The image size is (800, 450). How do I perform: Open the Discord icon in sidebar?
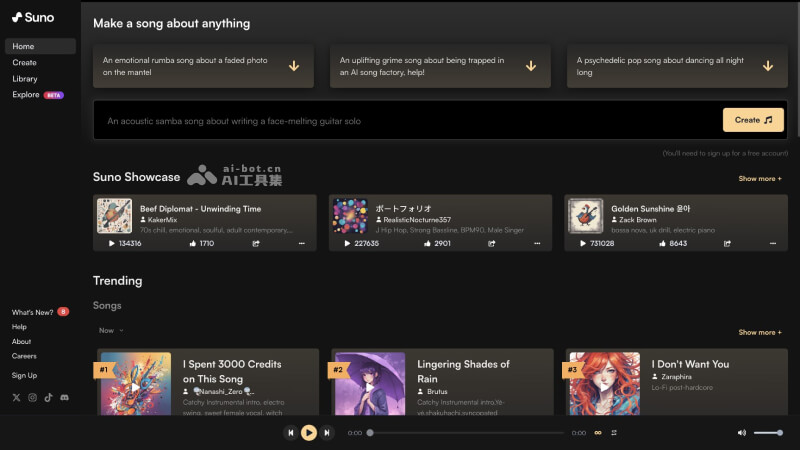click(64, 397)
